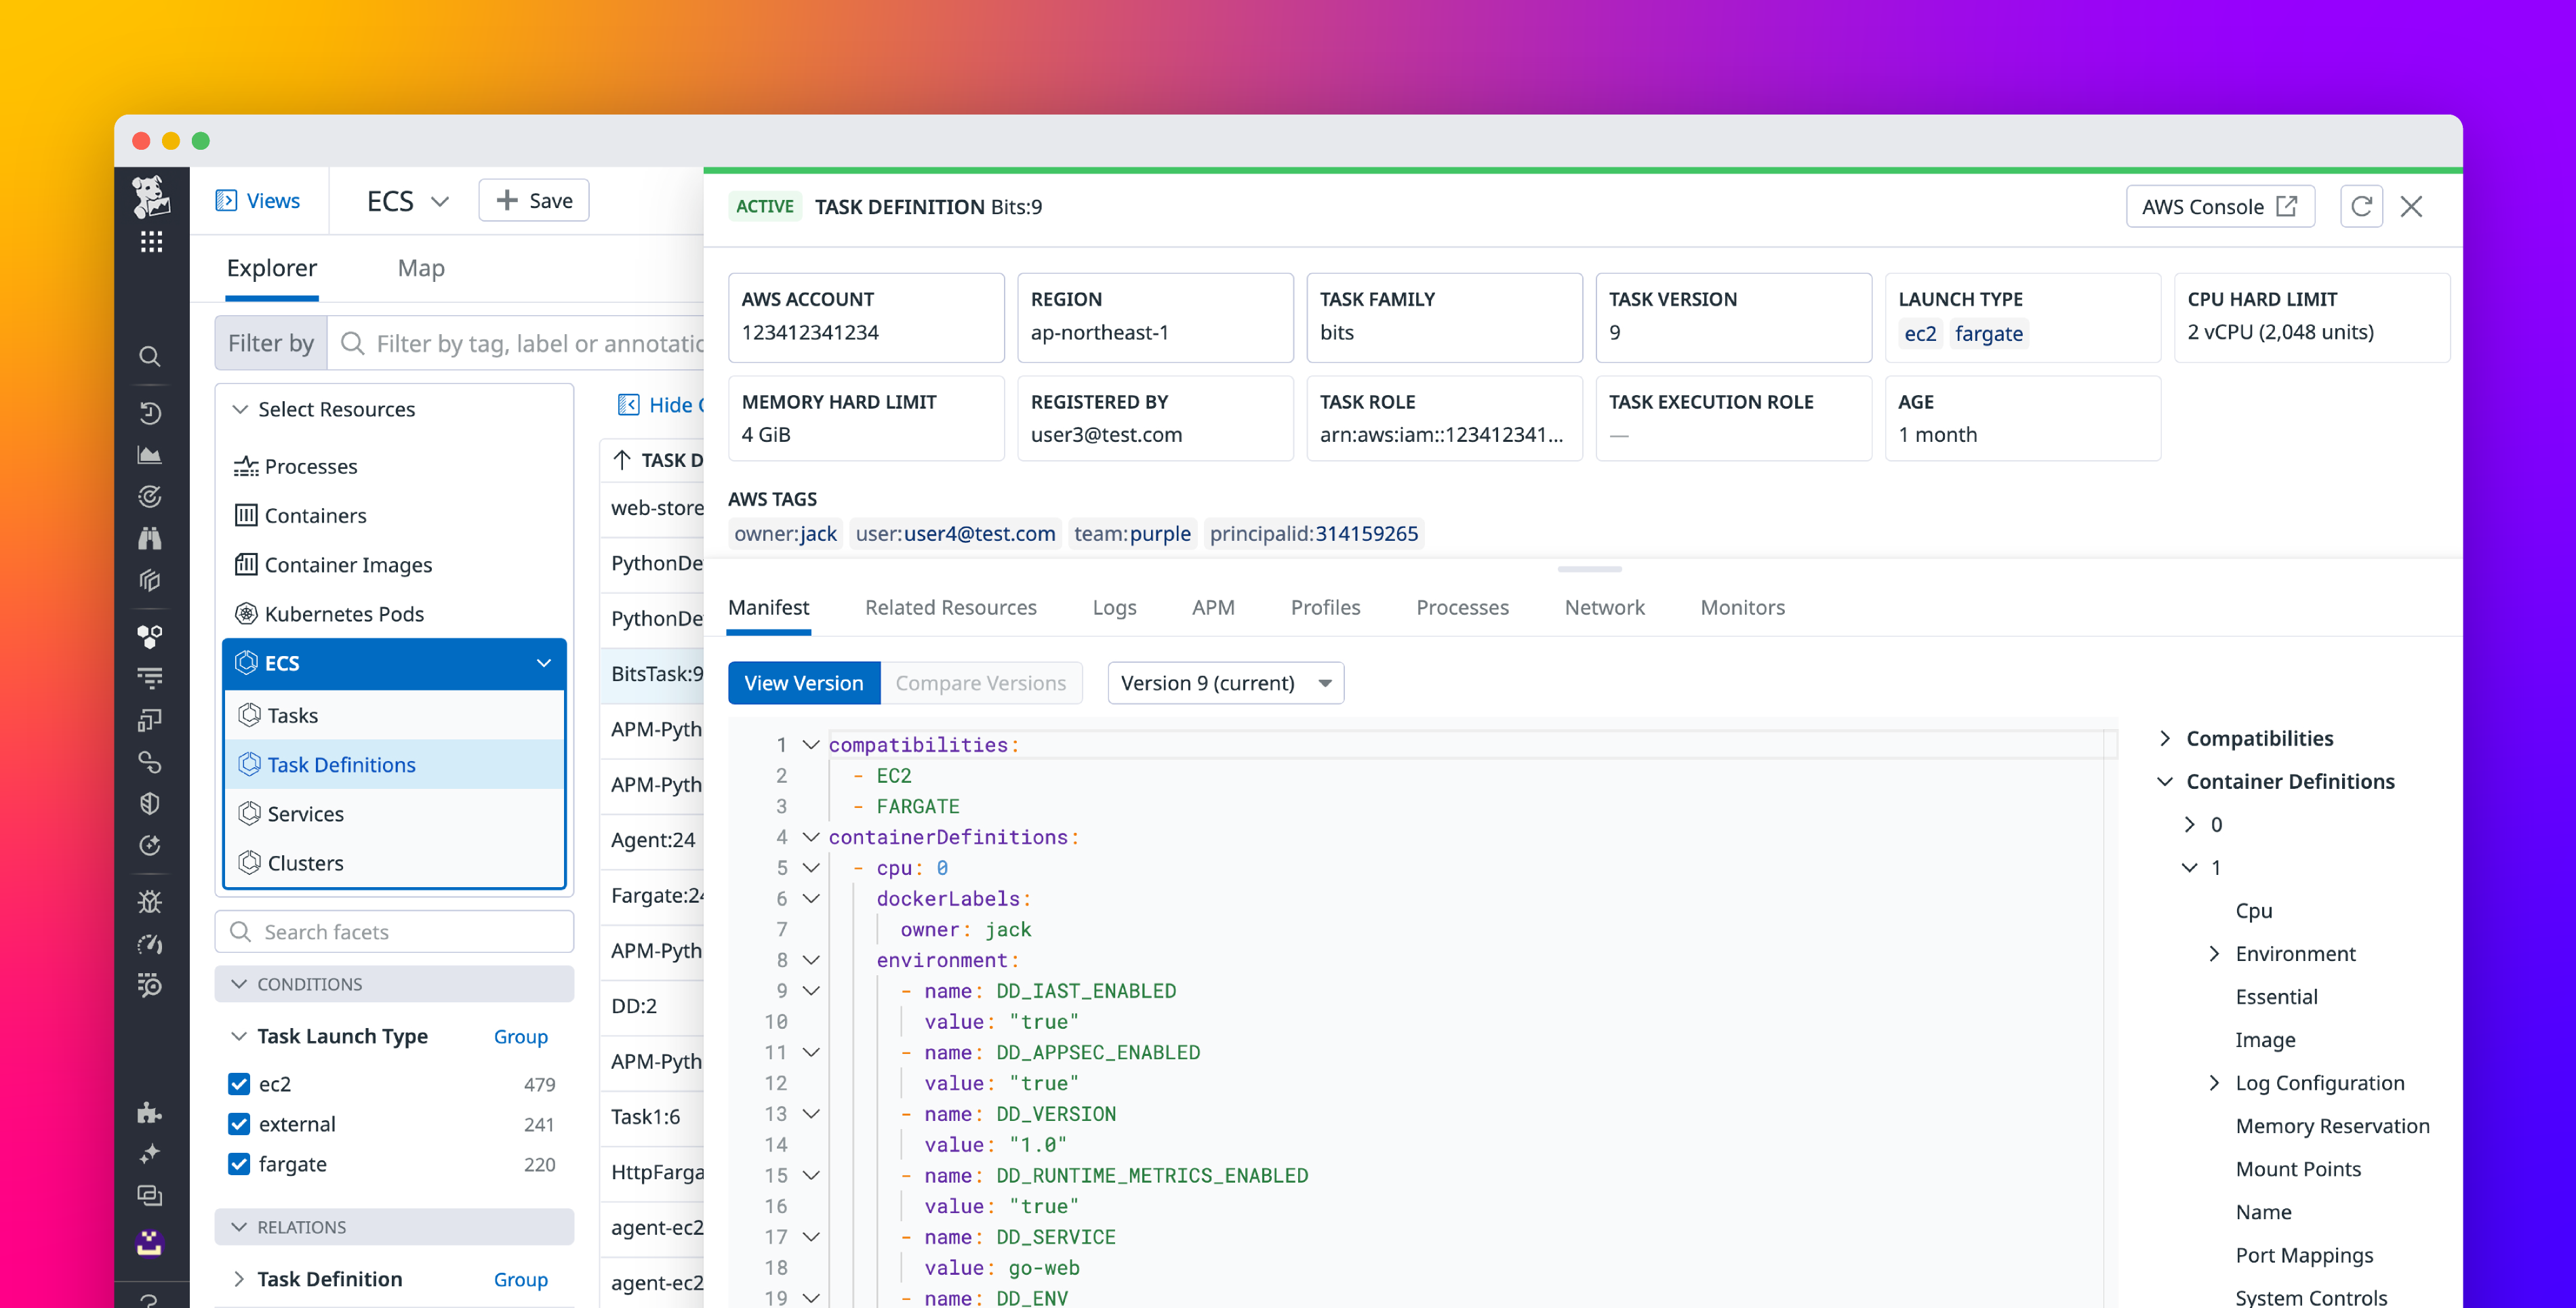Viewport: 2576px width, 1308px height.
Task: Open the Map tab in the Explorer
Action: pos(421,268)
